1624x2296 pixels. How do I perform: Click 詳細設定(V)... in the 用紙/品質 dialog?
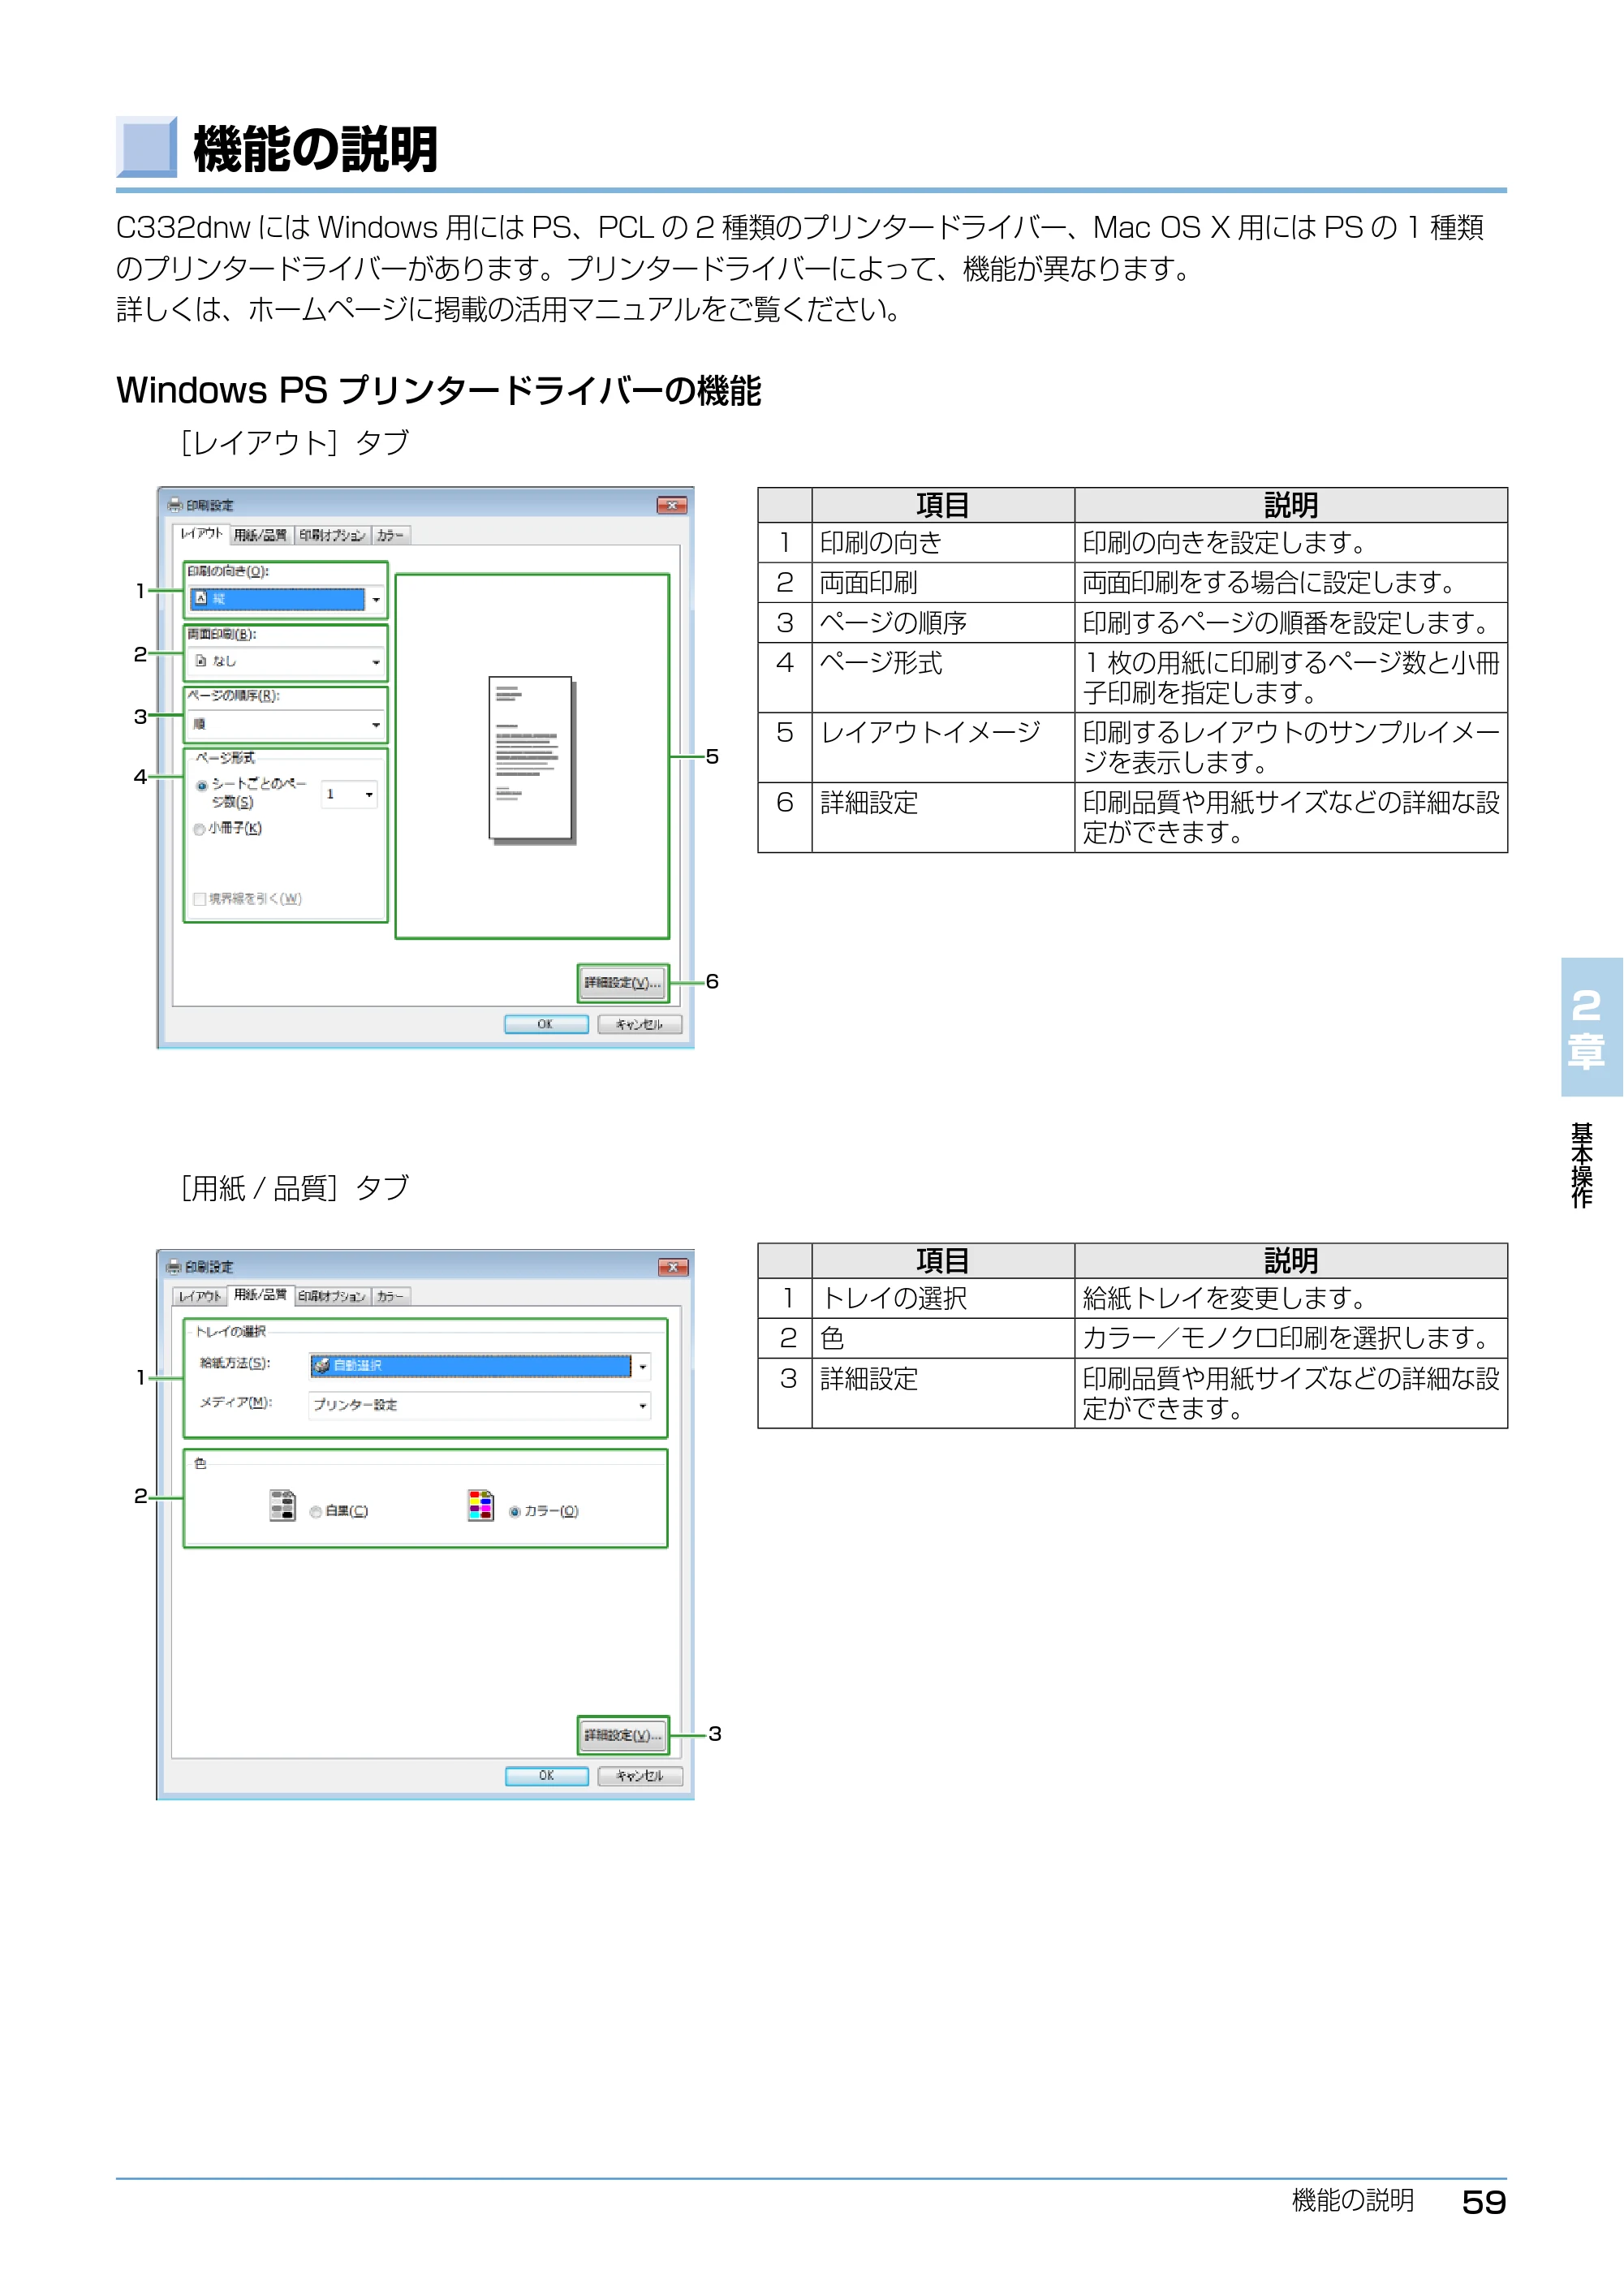click(x=623, y=1735)
